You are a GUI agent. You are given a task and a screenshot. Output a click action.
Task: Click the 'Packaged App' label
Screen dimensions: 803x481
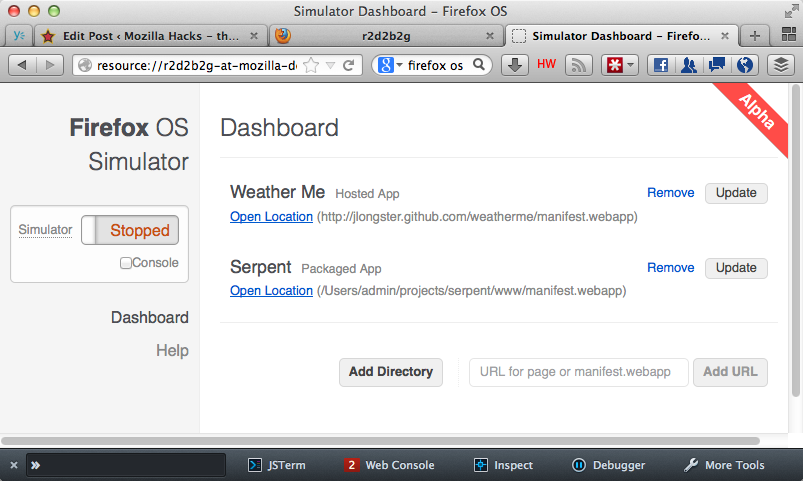click(341, 268)
